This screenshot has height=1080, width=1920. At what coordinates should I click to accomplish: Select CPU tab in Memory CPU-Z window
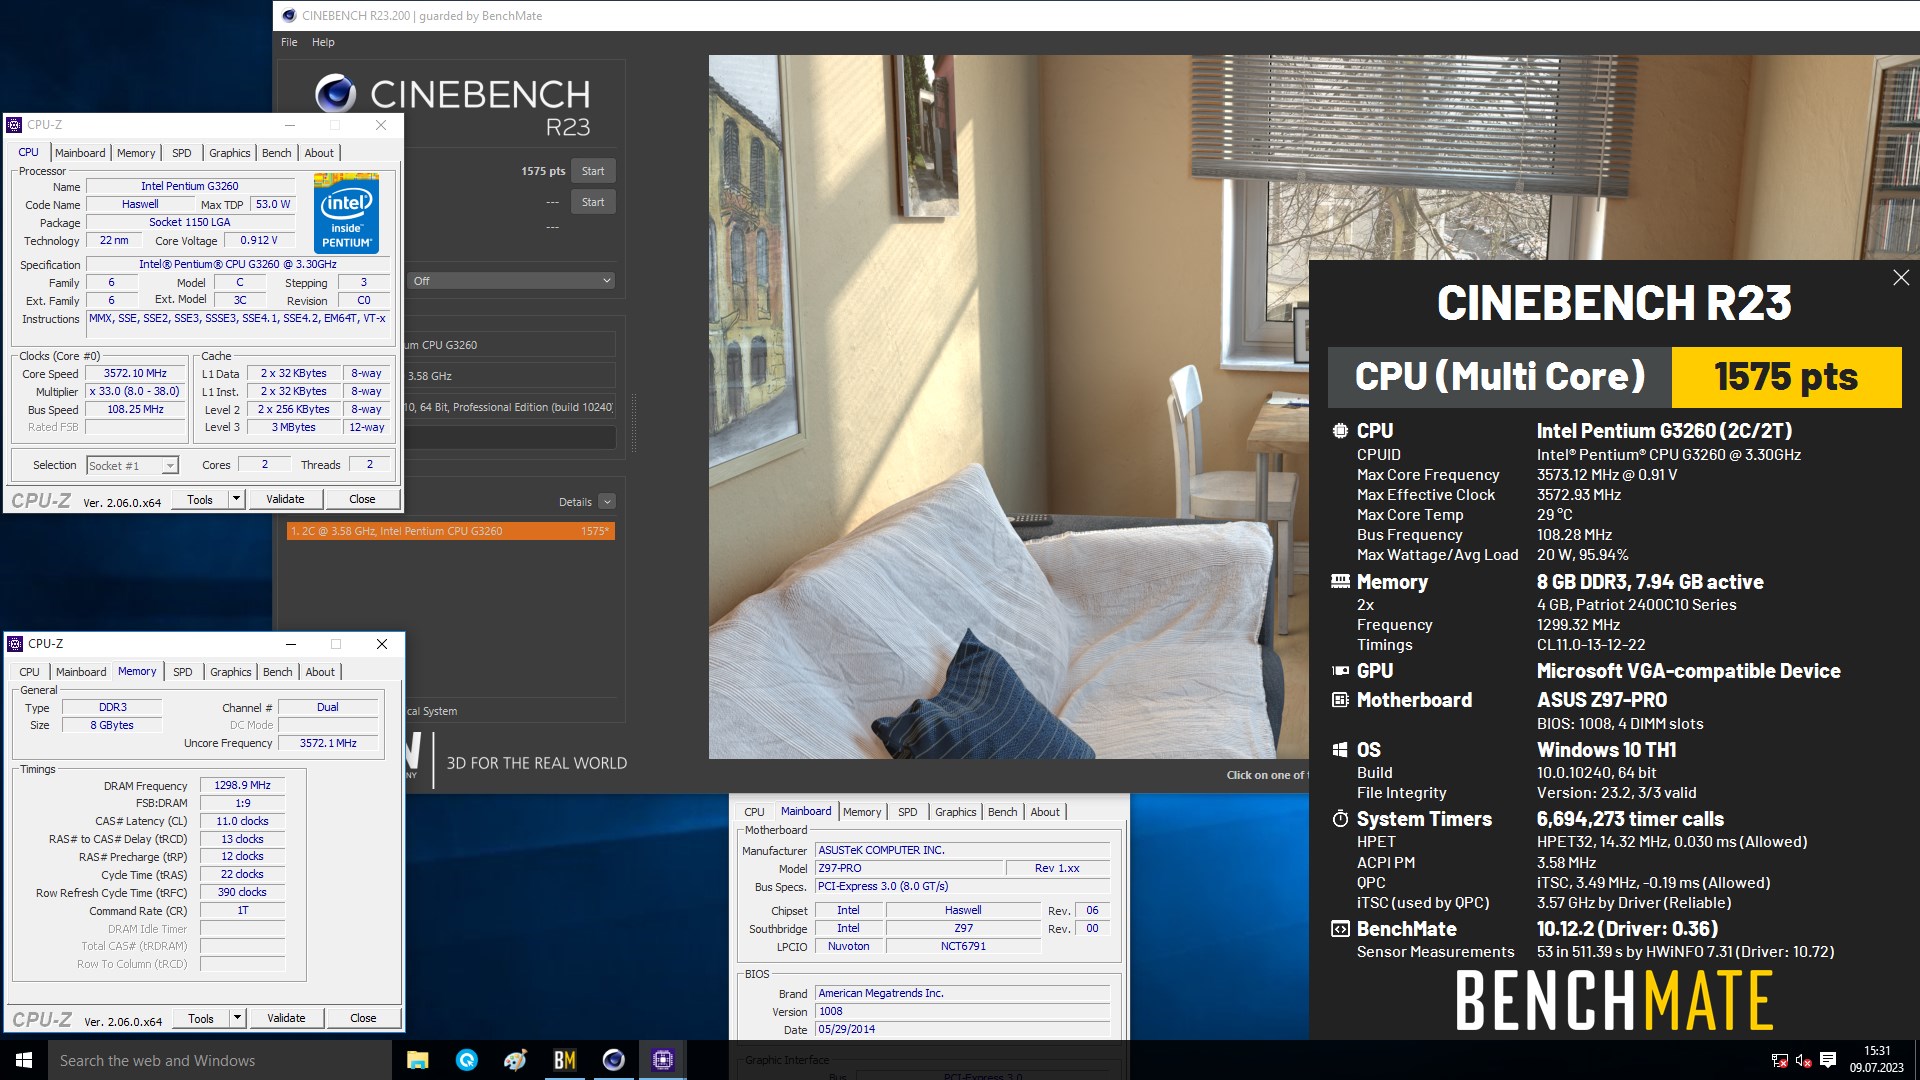coord(30,672)
